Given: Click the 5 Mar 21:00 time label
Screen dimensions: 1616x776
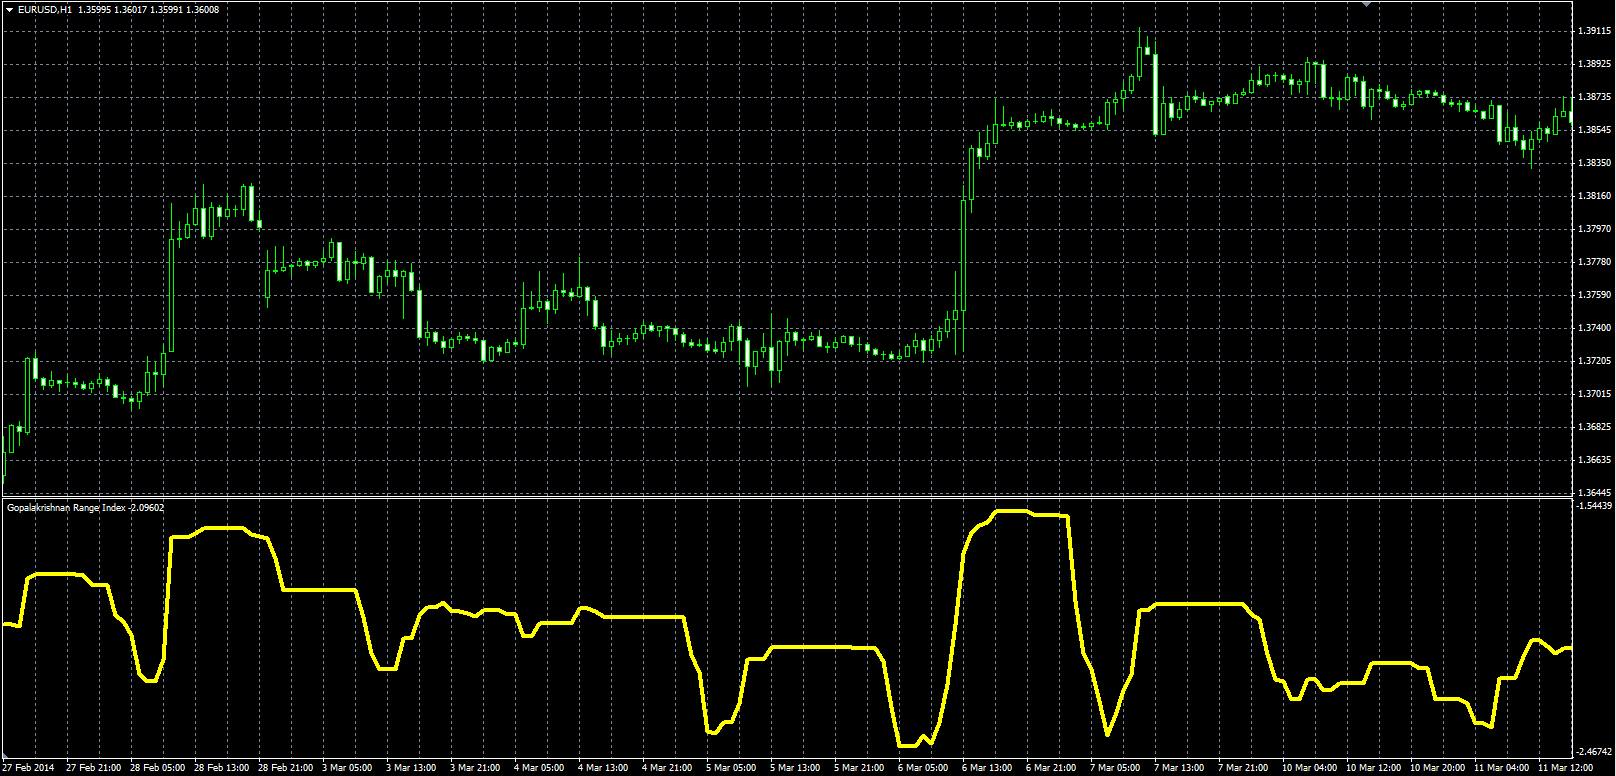Looking at the screenshot, I should (859, 768).
